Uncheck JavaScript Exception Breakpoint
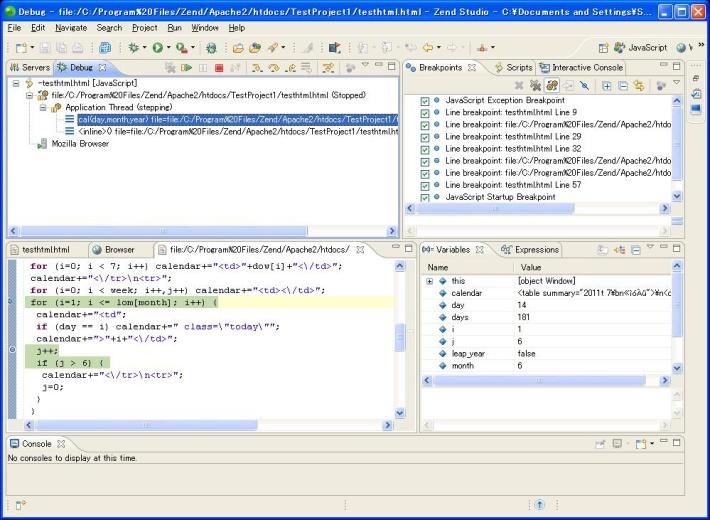Screen dimensions: 710x520 pos(425,102)
